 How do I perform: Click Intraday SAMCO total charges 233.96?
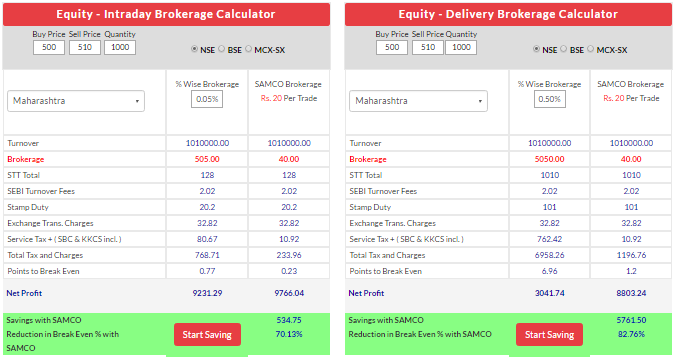(289, 255)
